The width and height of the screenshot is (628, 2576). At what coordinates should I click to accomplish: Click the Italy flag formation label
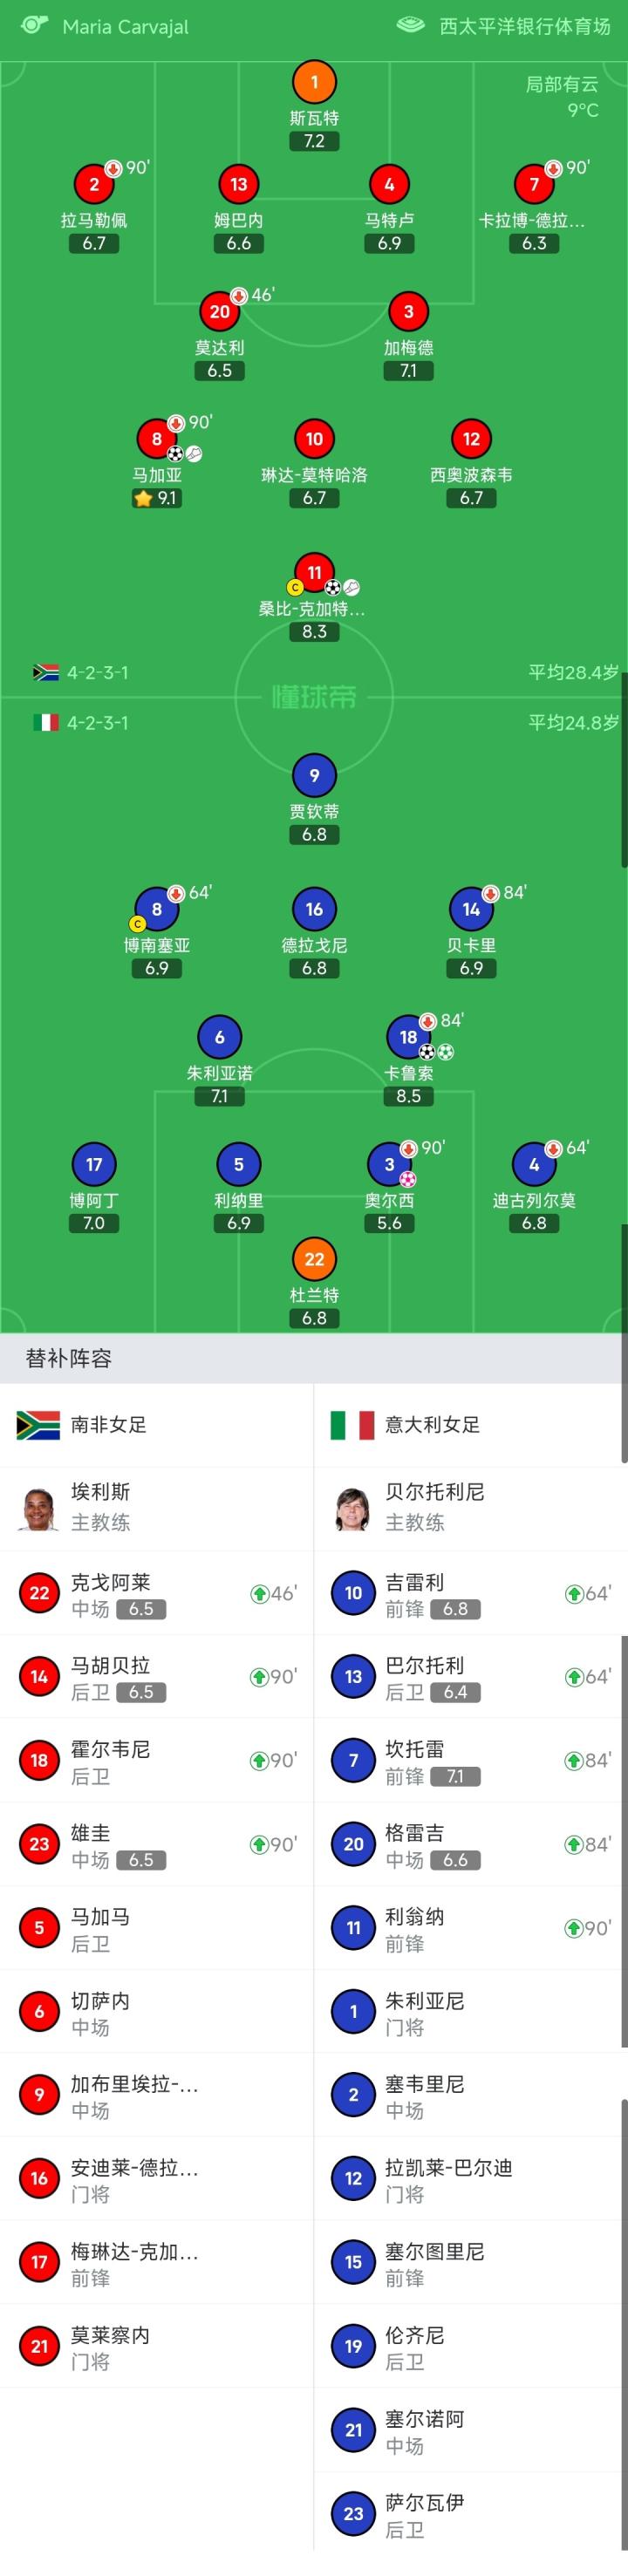pyautogui.click(x=81, y=722)
